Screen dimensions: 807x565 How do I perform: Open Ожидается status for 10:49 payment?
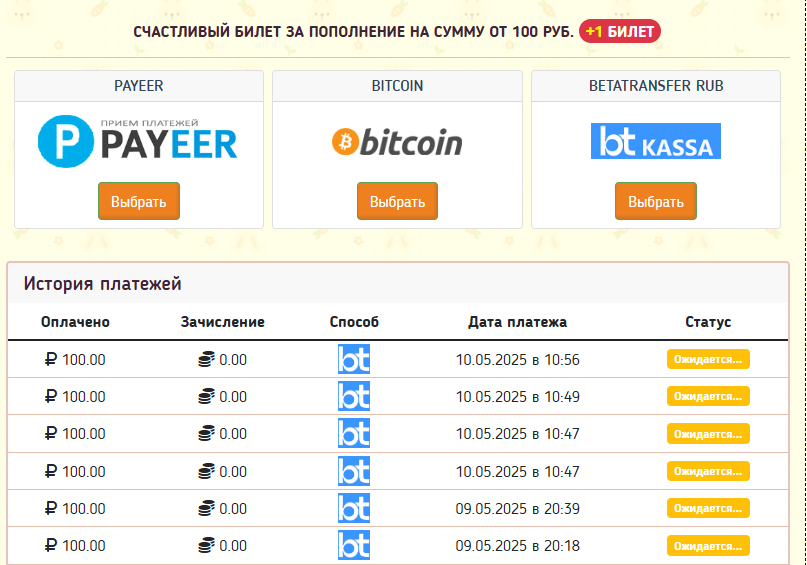(x=708, y=397)
